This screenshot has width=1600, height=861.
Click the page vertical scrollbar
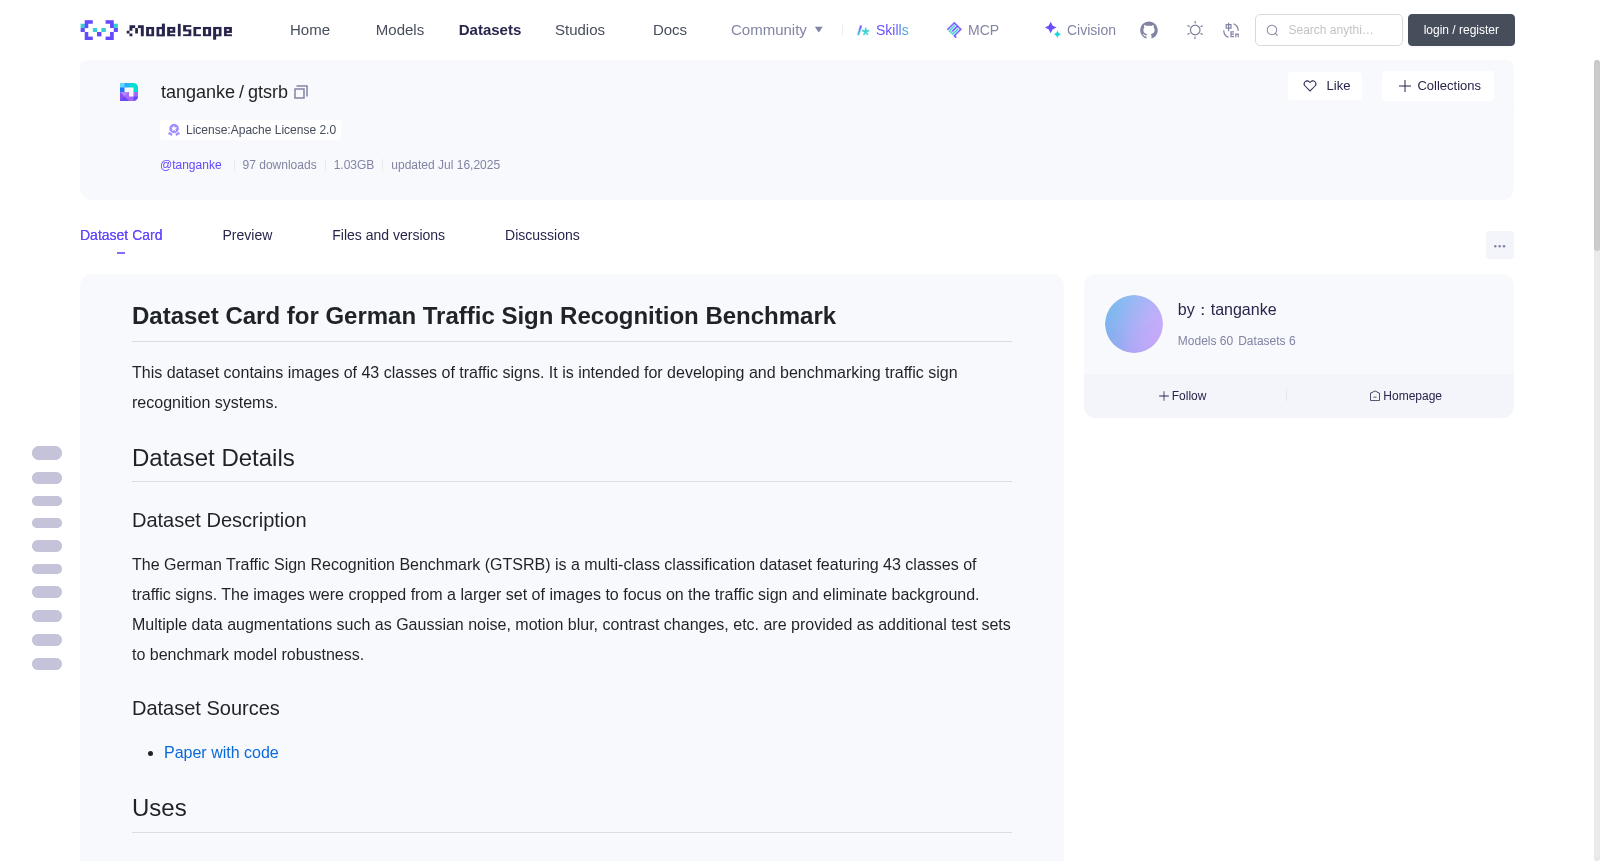coord(1596,155)
